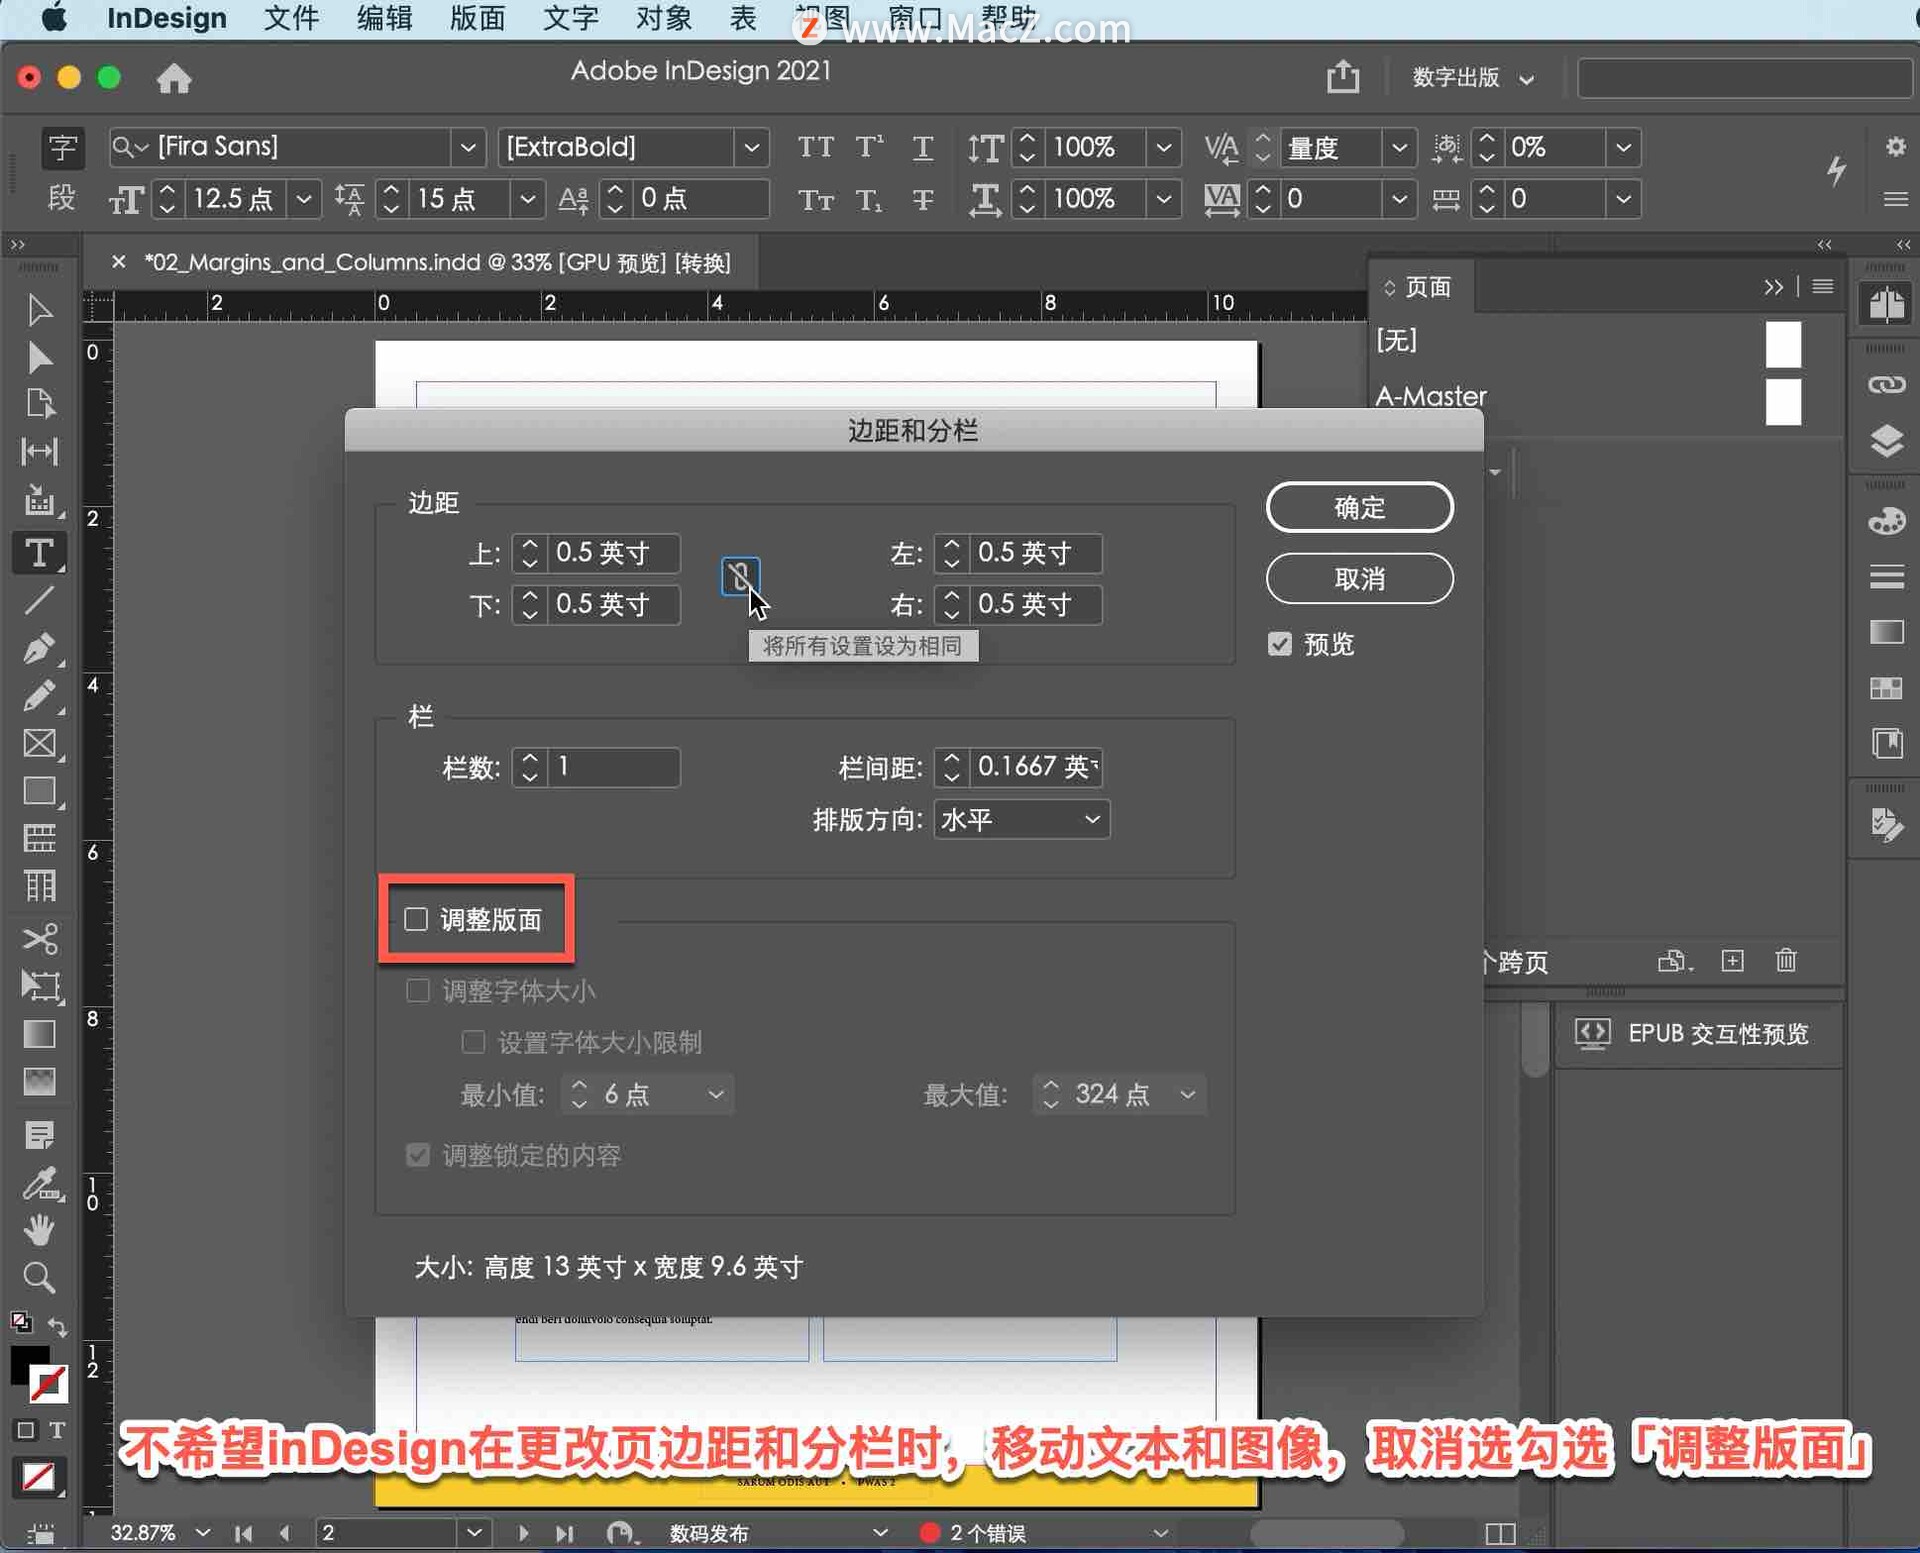
Task: Open the 版面 menu
Action: (x=477, y=18)
